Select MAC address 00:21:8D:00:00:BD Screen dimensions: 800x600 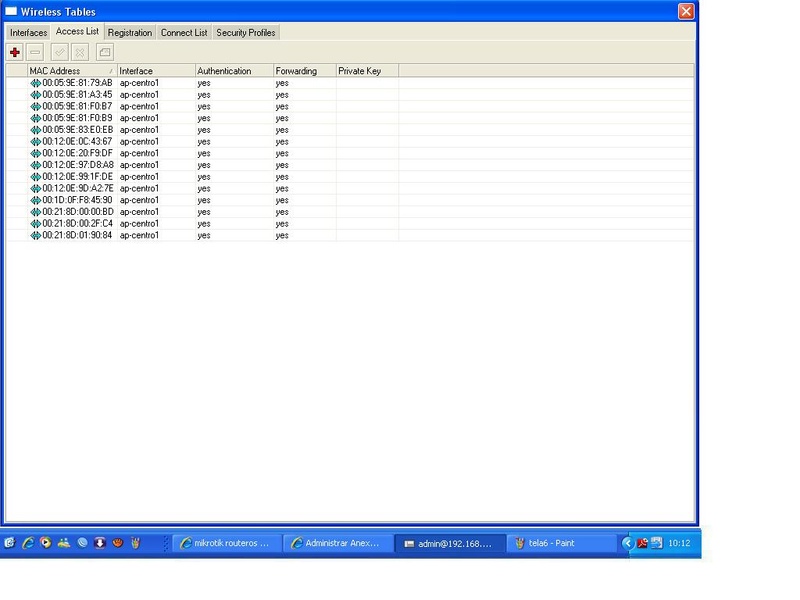click(78, 212)
